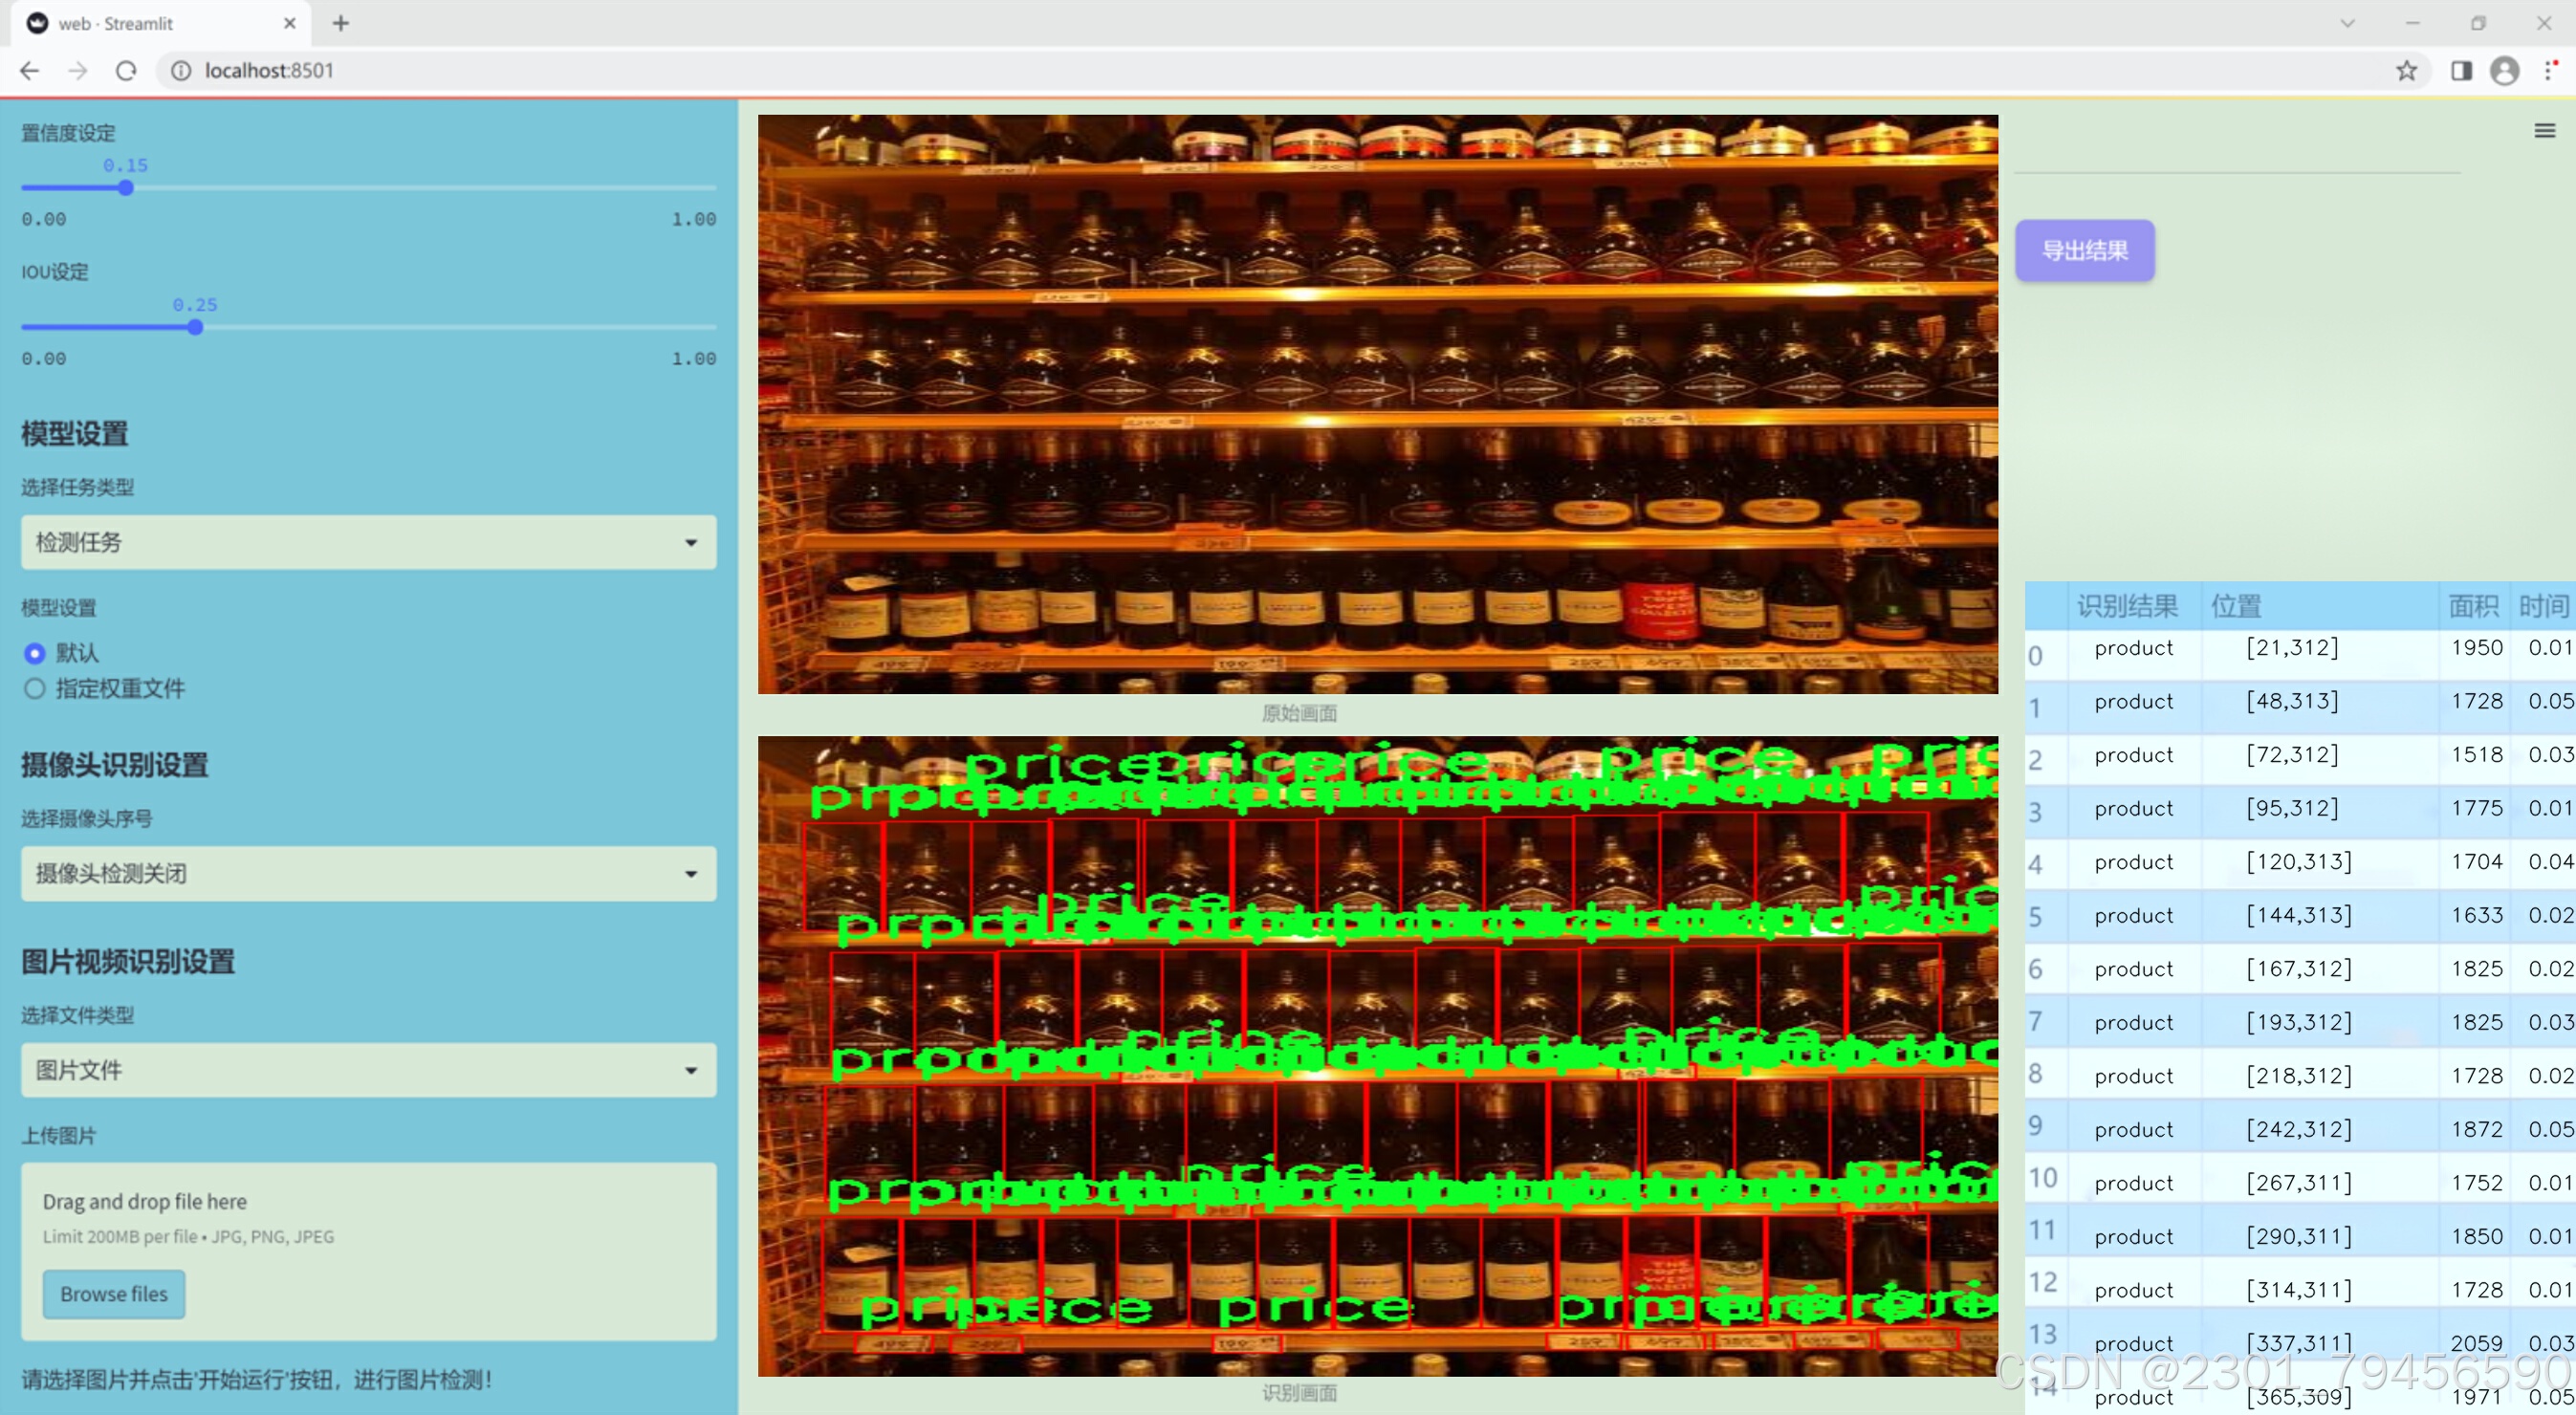Image resolution: width=2576 pixels, height=1415 pixels.
Task: Open a new browser tab
Action: click(x=341, y=23)
